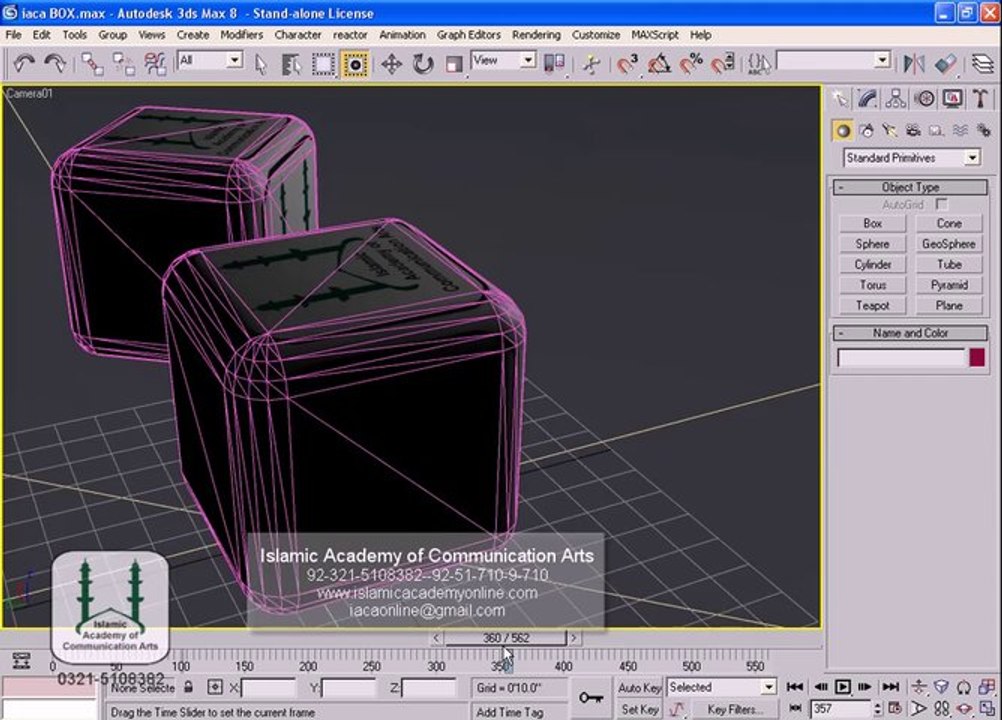The image size is (1002, 720).
Task: Choose the Unlink Selection tool
Action: [123, 64]
